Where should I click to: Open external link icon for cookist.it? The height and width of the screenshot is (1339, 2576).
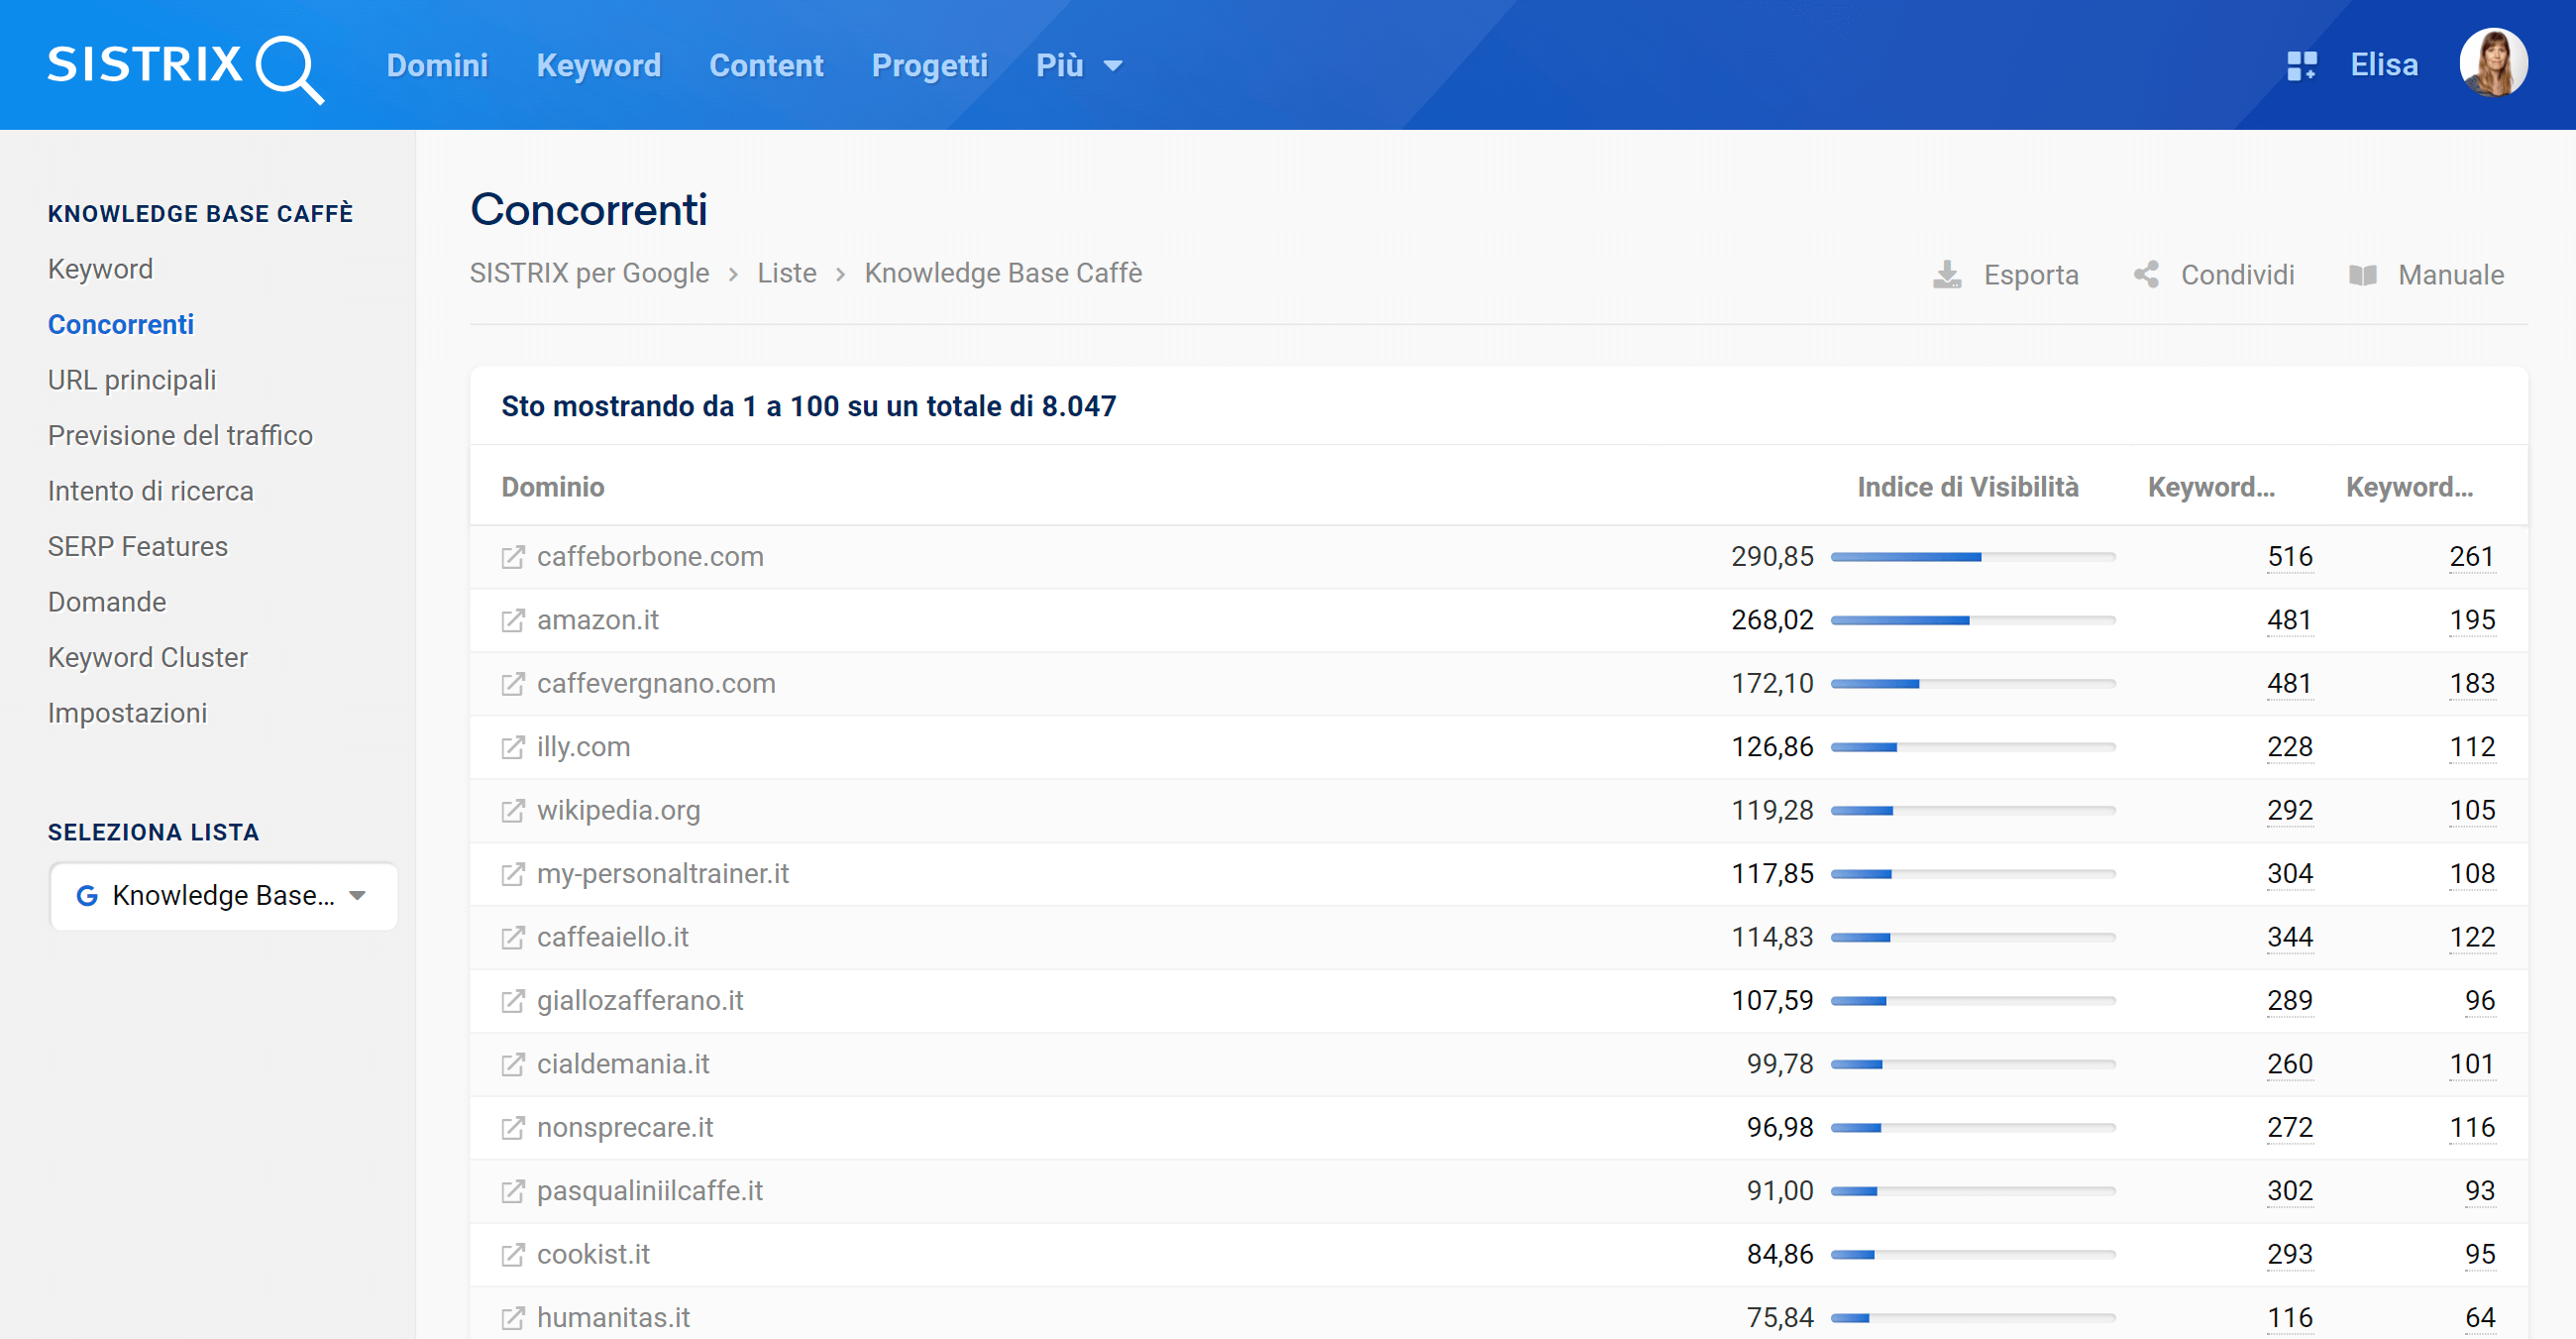click(512, 1254)
